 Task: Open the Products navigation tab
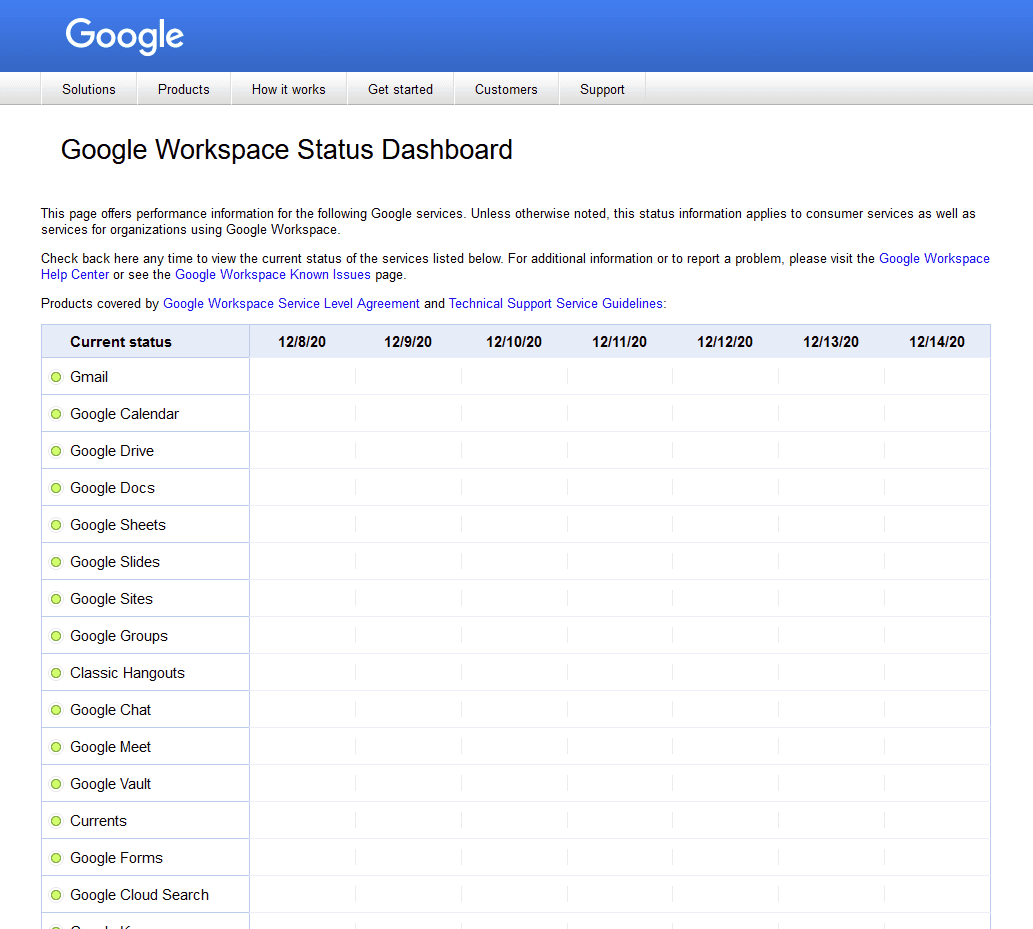coord(184,89)
